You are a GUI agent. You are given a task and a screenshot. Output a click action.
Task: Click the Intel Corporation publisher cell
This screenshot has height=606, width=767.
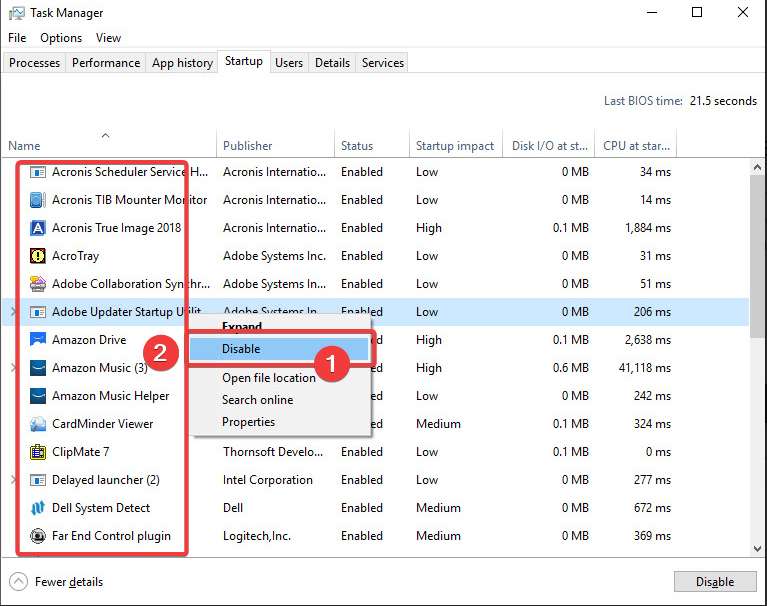click(x=268, y=480)
